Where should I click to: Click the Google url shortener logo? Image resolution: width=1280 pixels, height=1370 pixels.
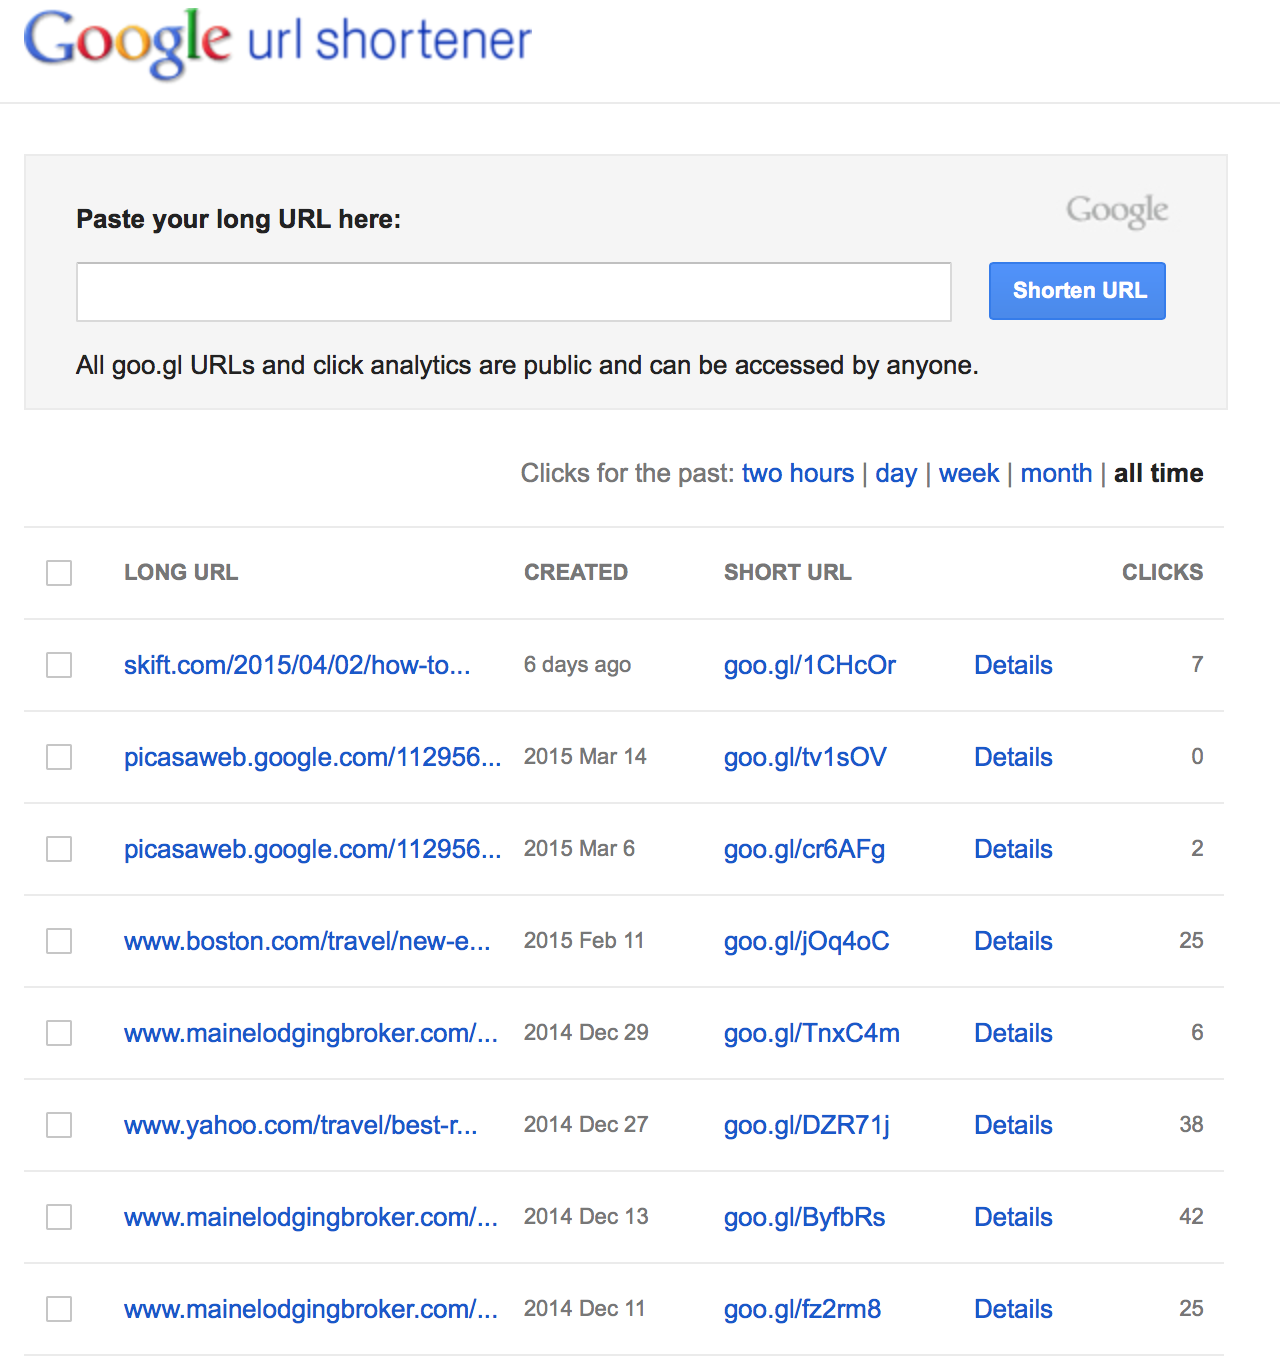(277, 42)
